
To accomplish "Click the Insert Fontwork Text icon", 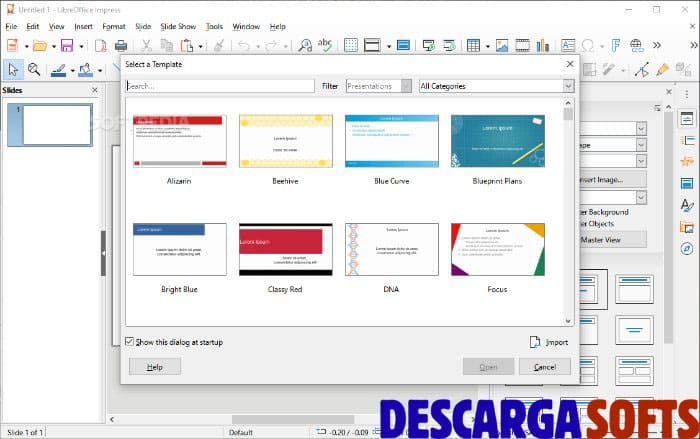I will pos(616,46).
